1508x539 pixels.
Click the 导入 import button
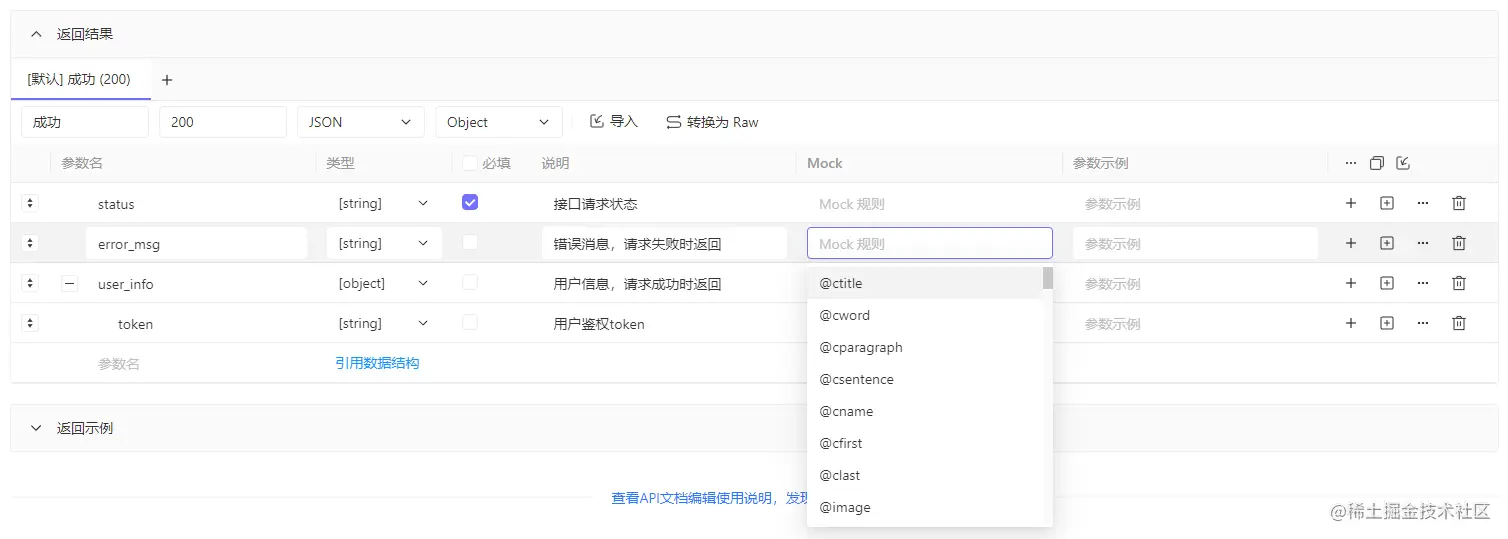614,122
